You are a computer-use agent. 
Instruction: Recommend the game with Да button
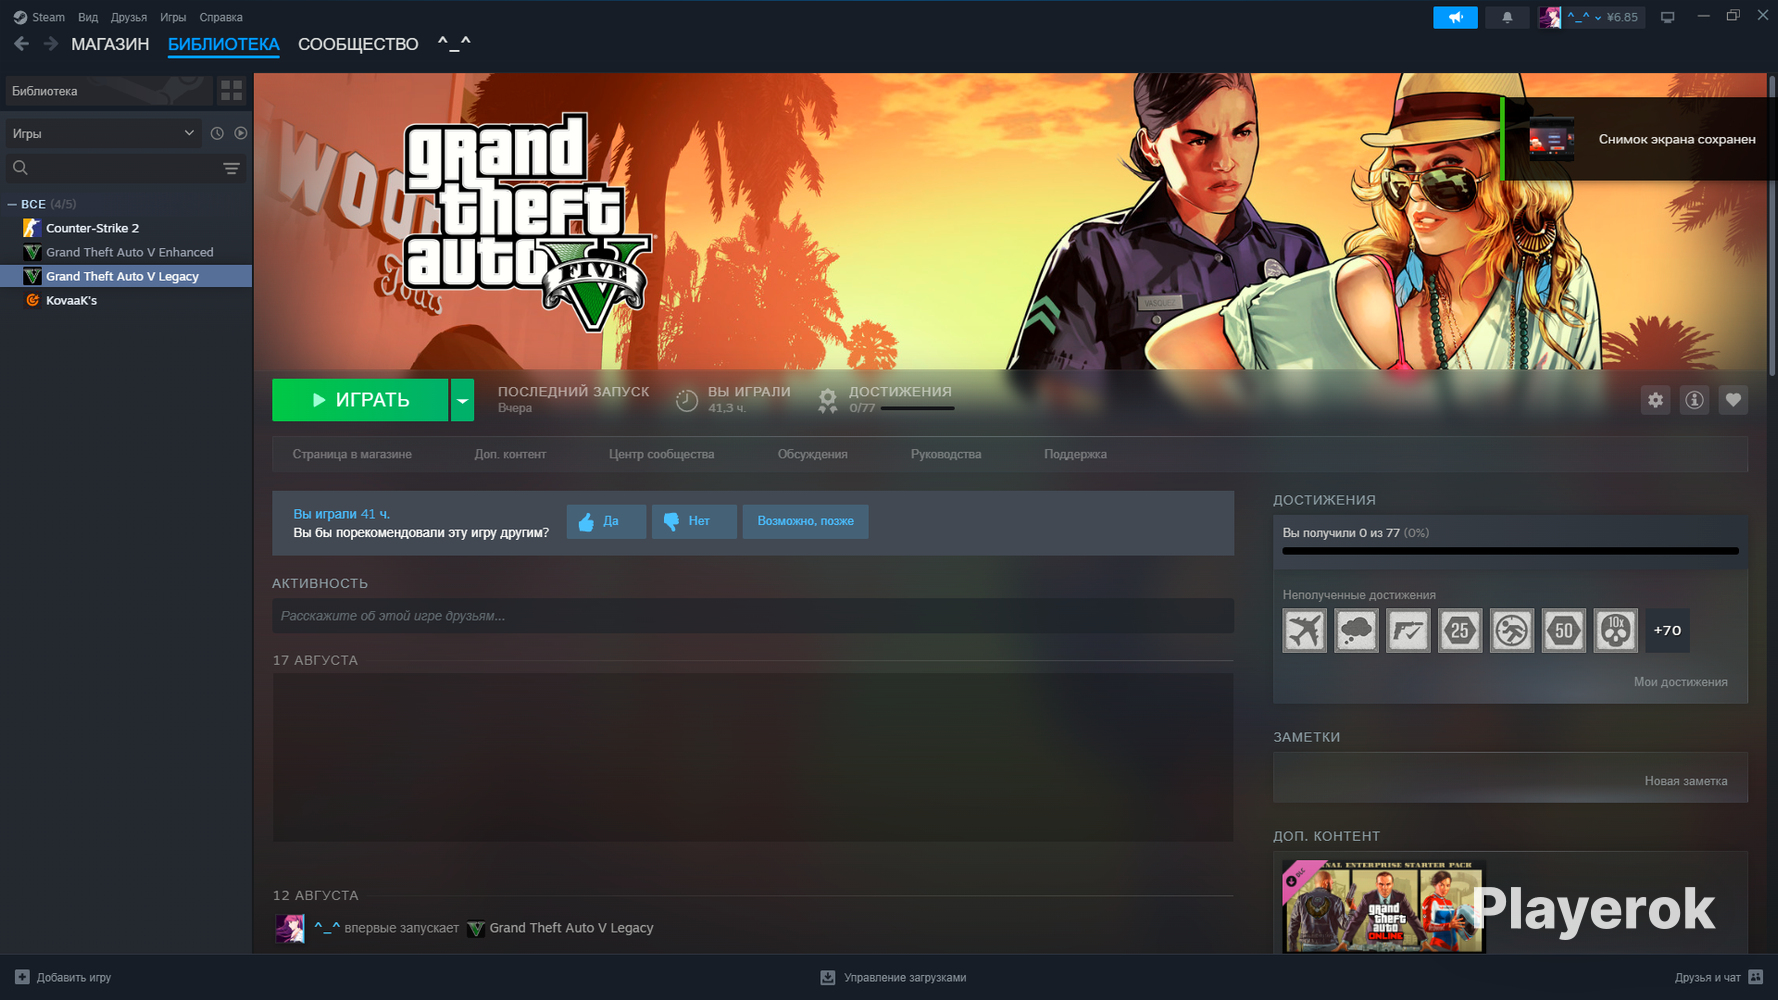606,521
